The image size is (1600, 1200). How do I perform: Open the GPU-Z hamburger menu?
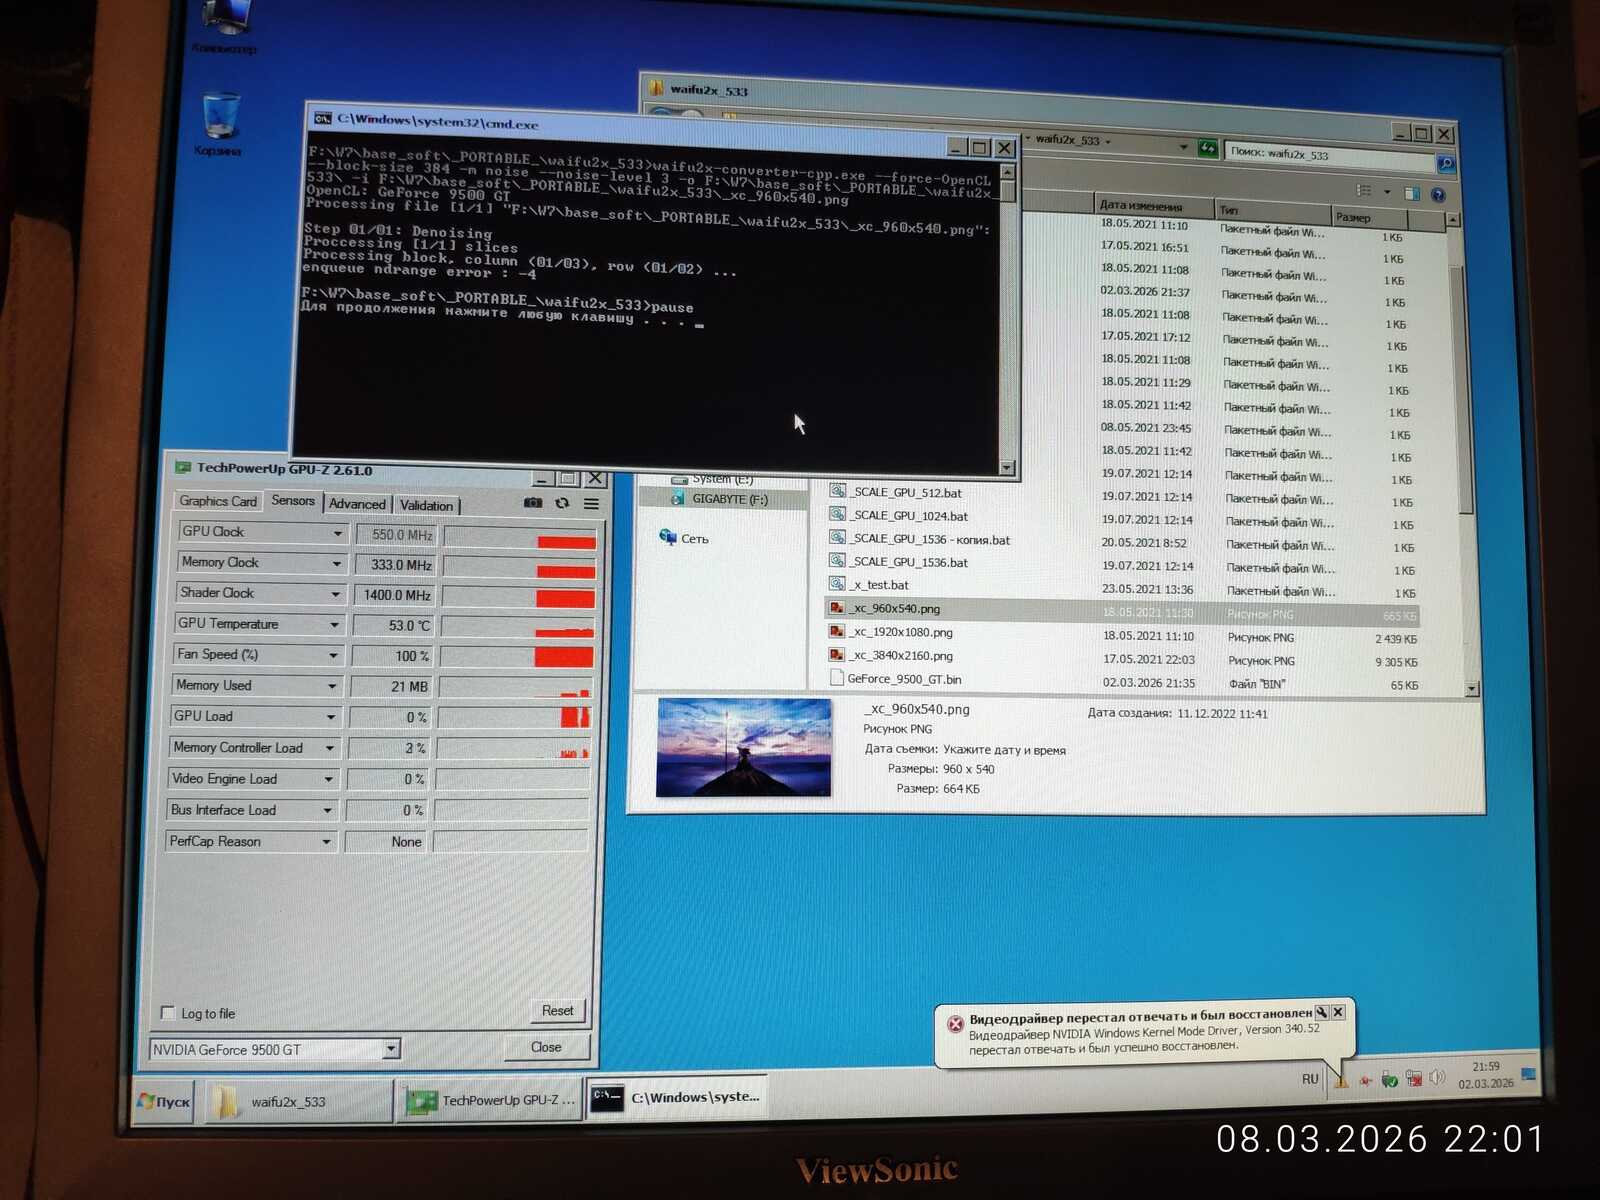click(591, 504)
